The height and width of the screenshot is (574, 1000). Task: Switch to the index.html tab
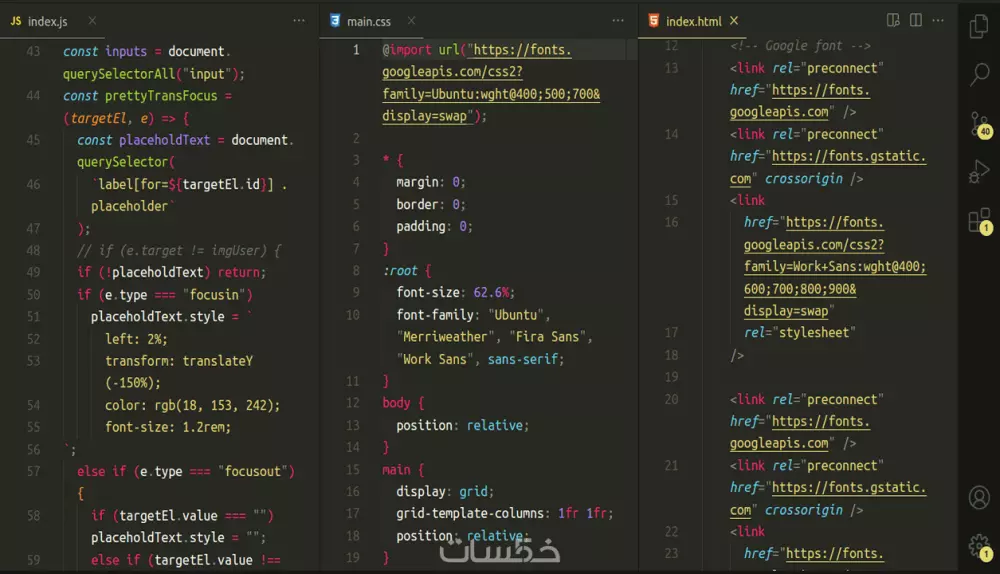(x=694, y=21)
